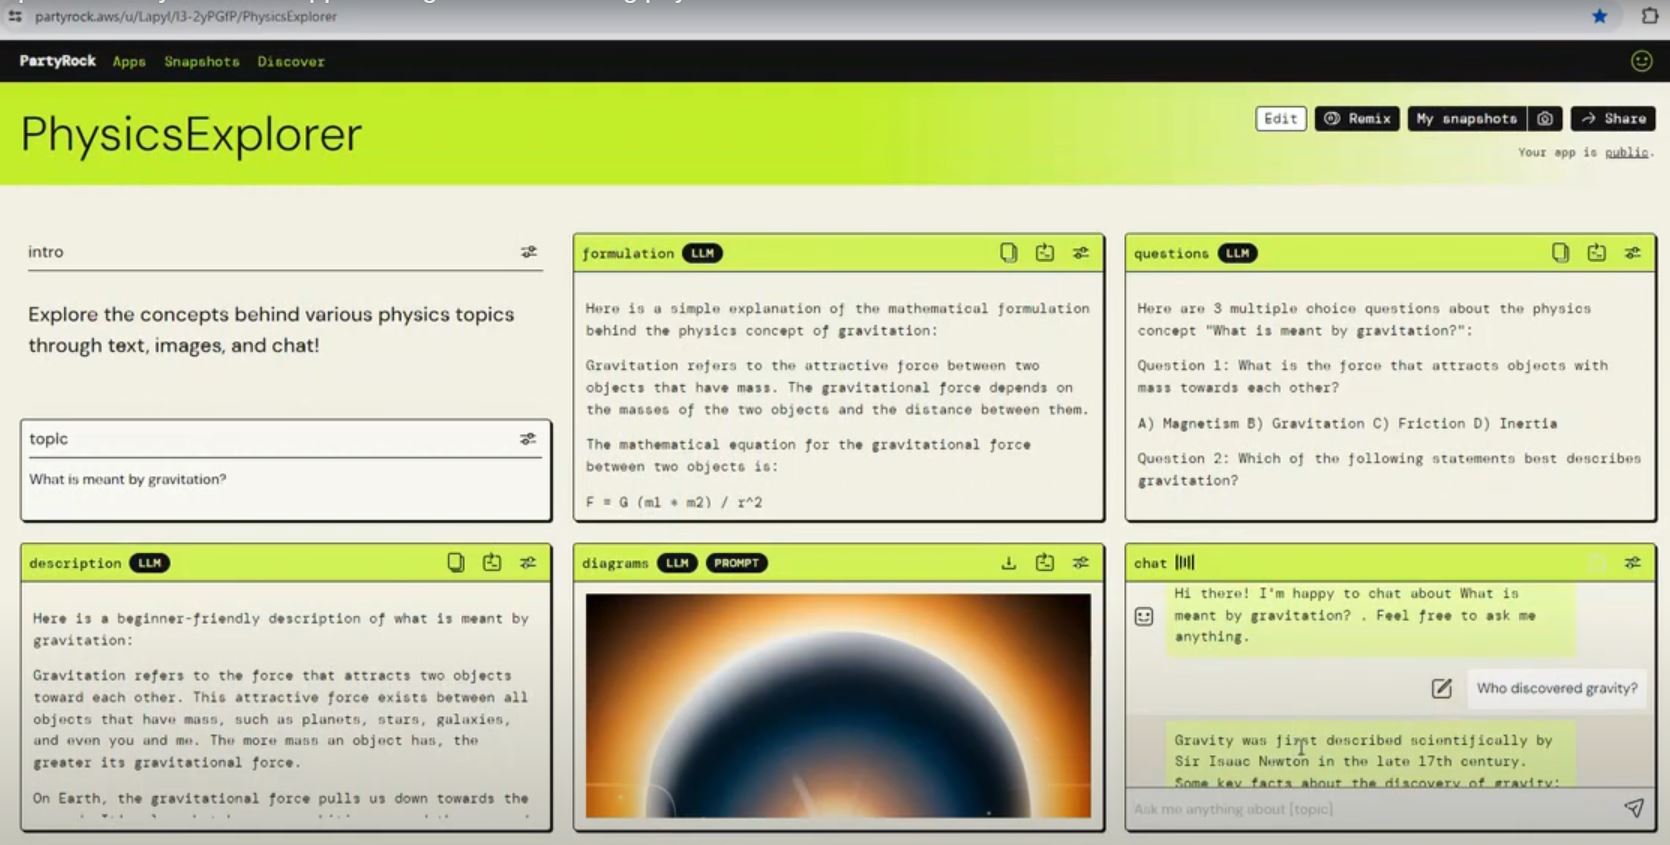
Task: Open settings icon on topic widget
Action: tap(528, 439)
